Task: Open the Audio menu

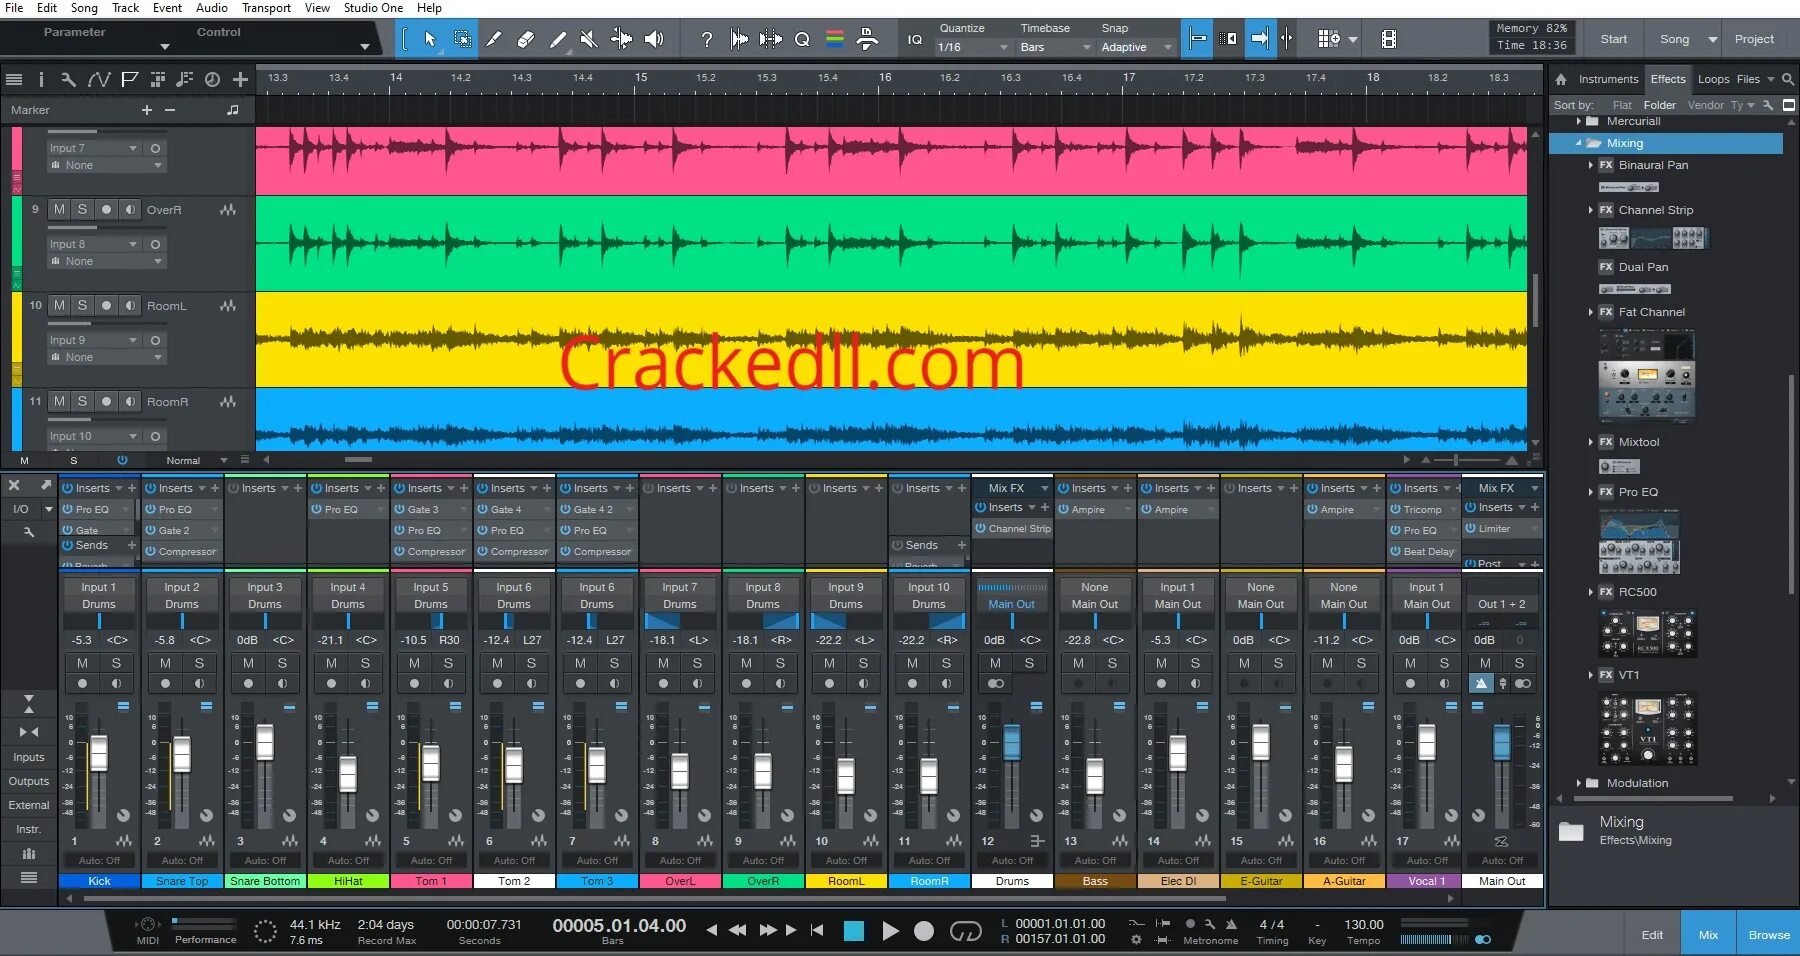Action: point(211,8)
